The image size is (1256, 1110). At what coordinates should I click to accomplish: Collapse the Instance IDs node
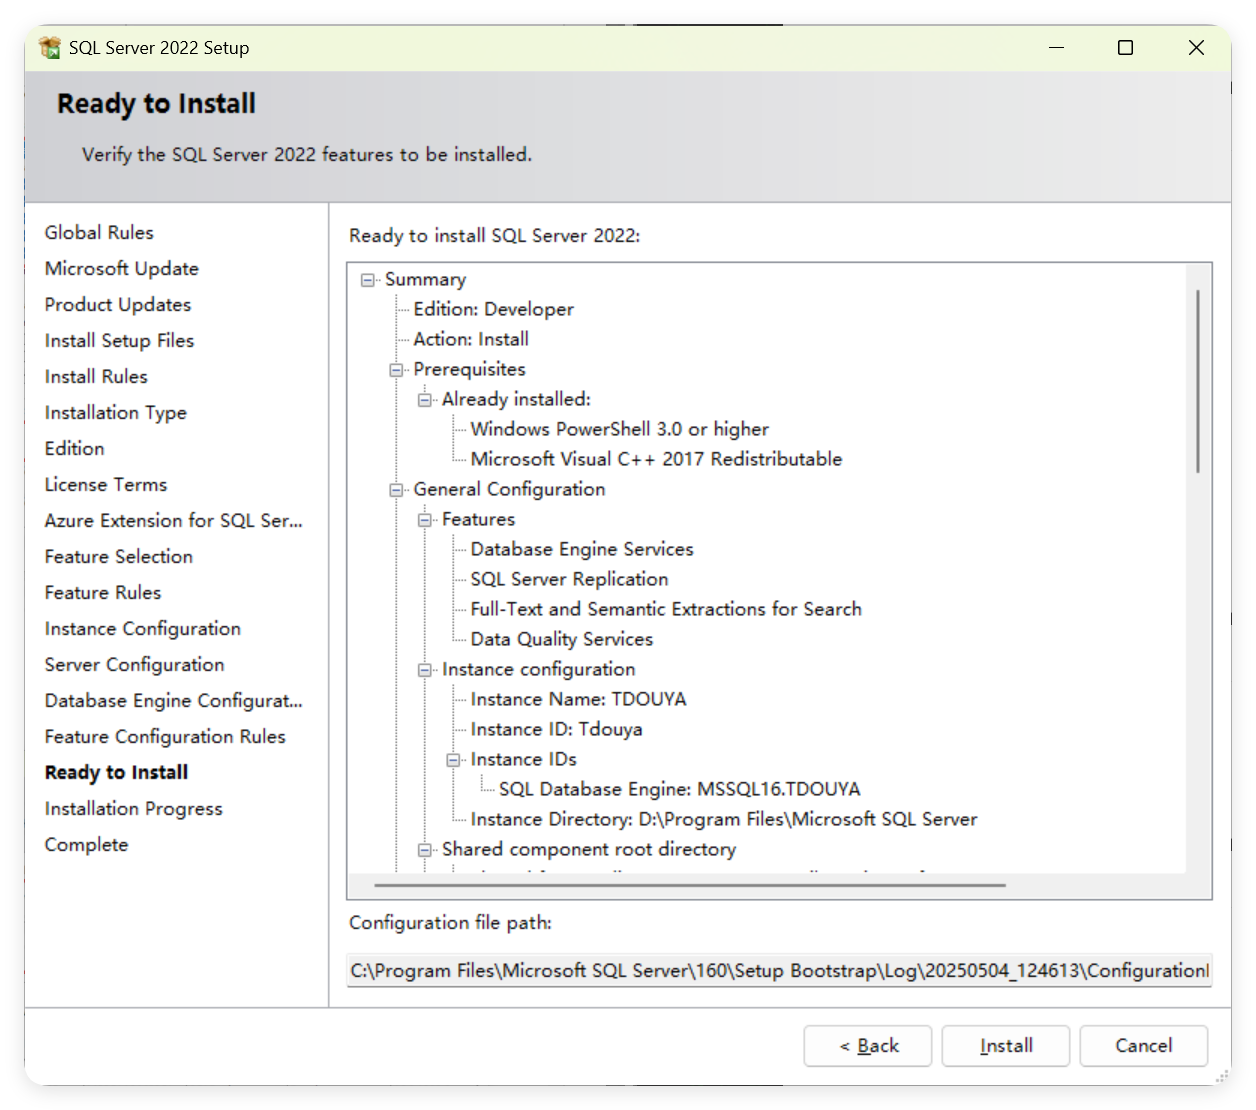(453, 760)
